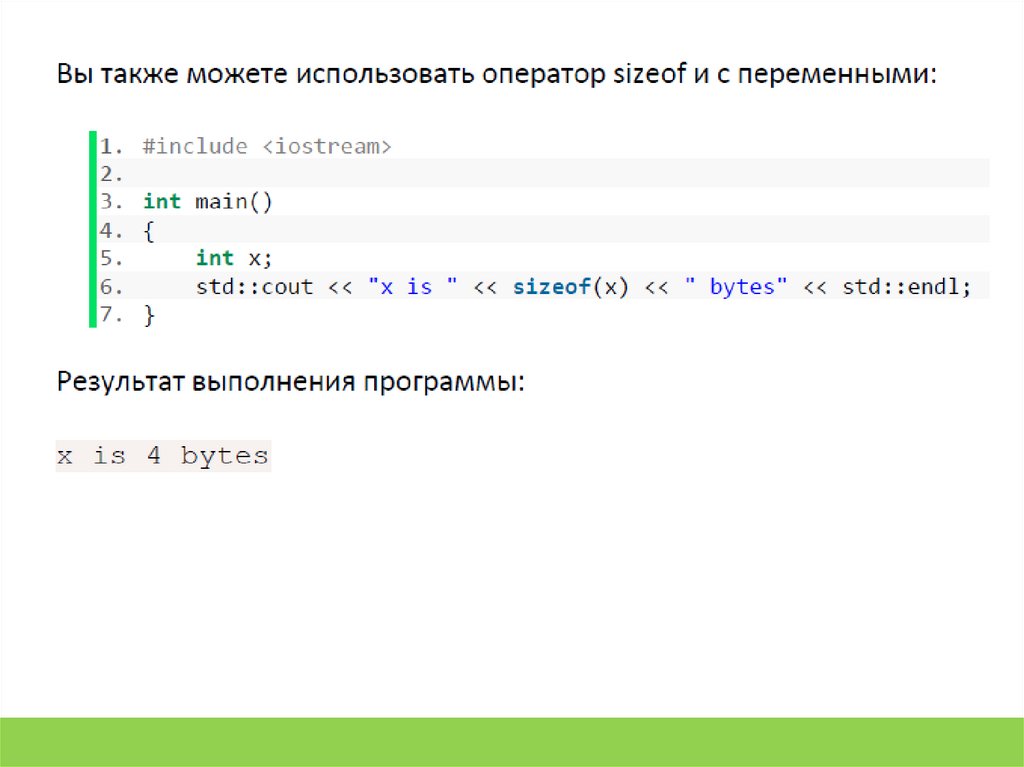This screenshot has height=767, width=1024.
Task: Click the opening brace on line 4
Action: 149,231
